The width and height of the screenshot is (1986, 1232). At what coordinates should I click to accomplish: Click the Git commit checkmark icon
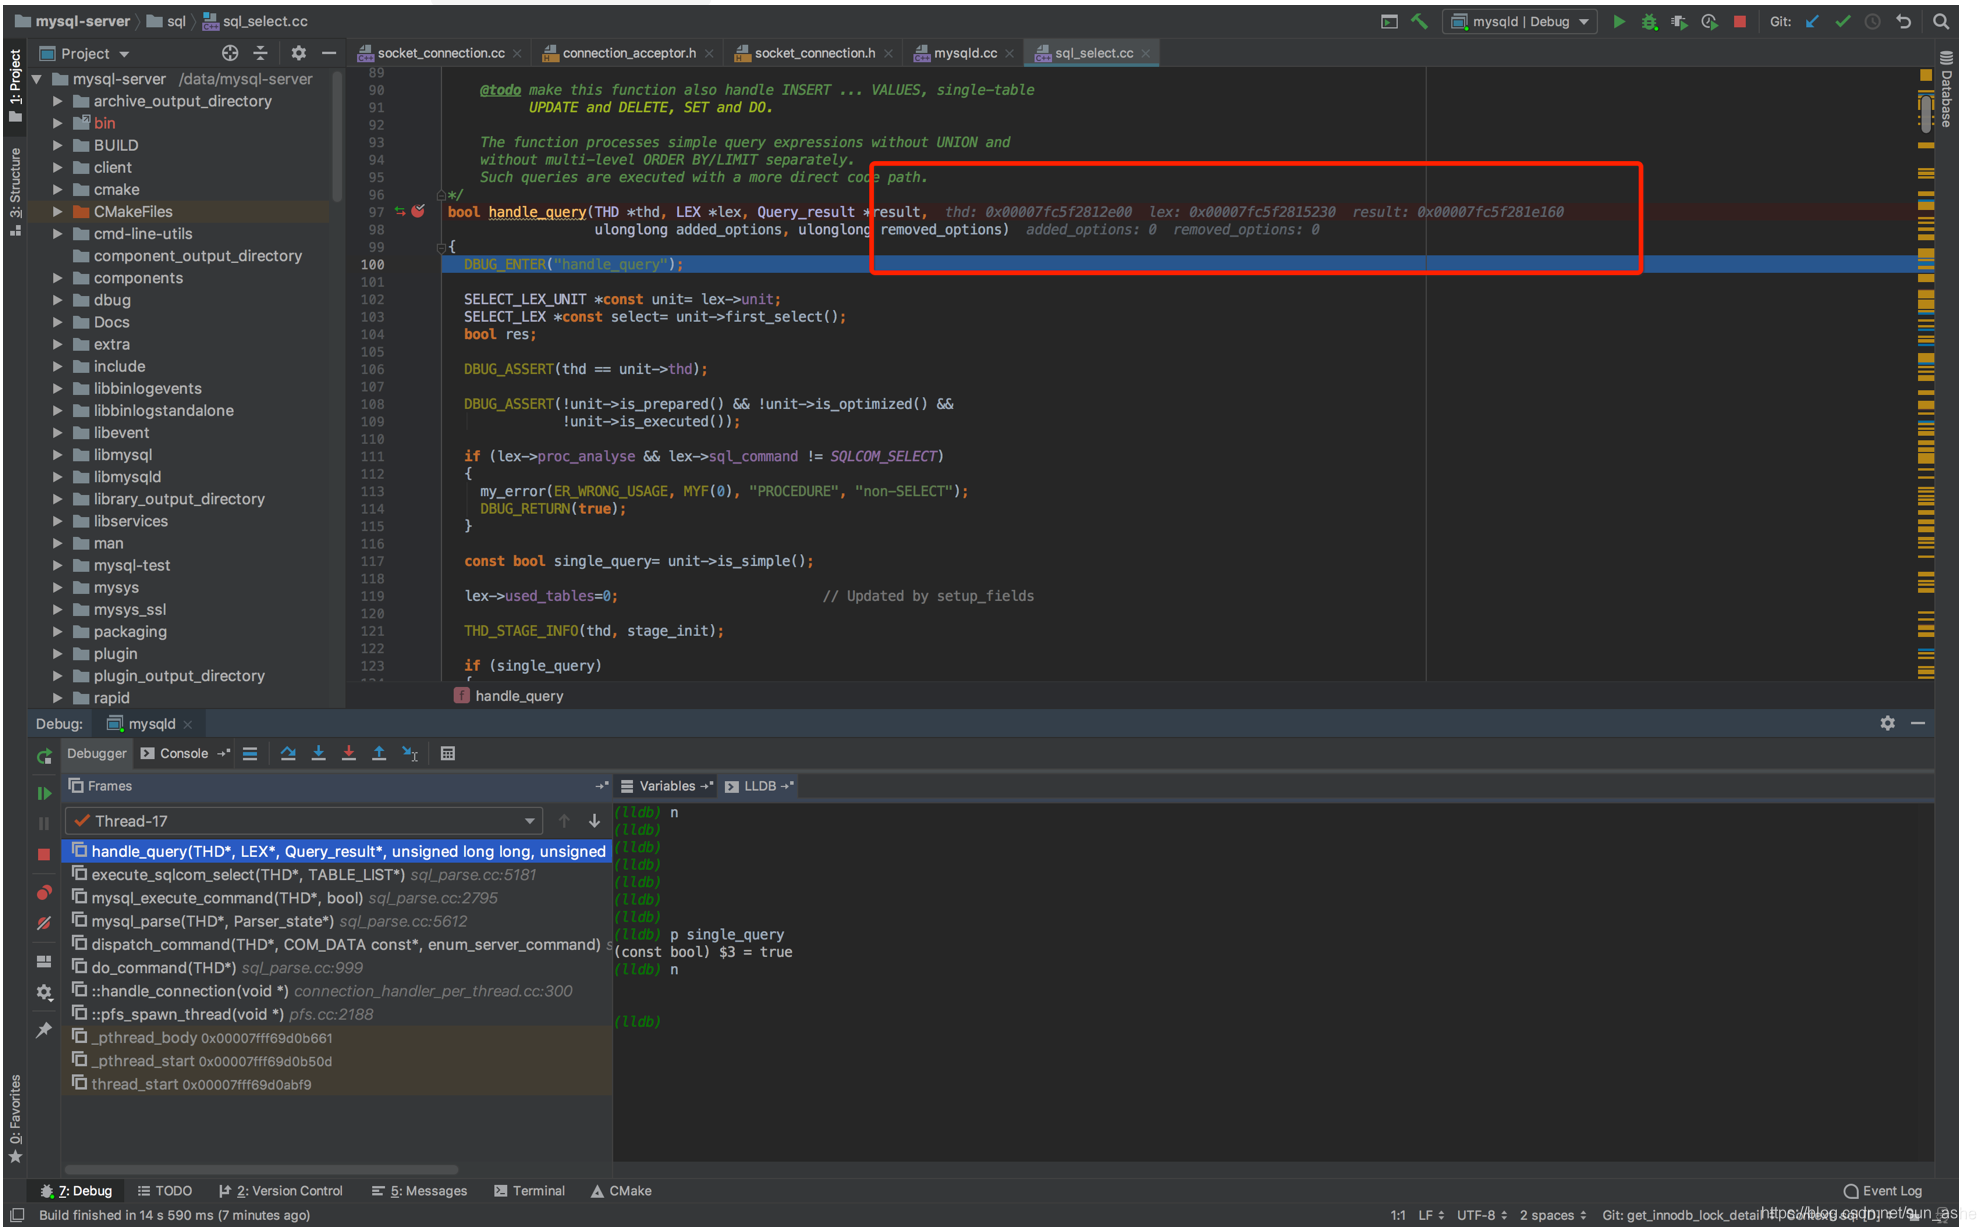[1842, 21]
